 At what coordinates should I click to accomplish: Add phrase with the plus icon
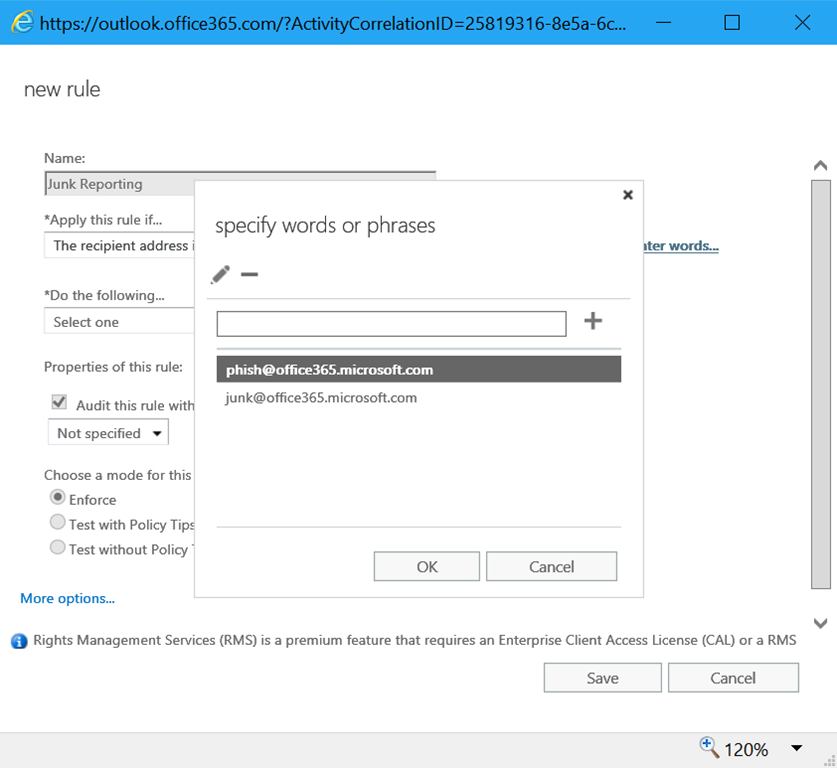tap(593, 321)
